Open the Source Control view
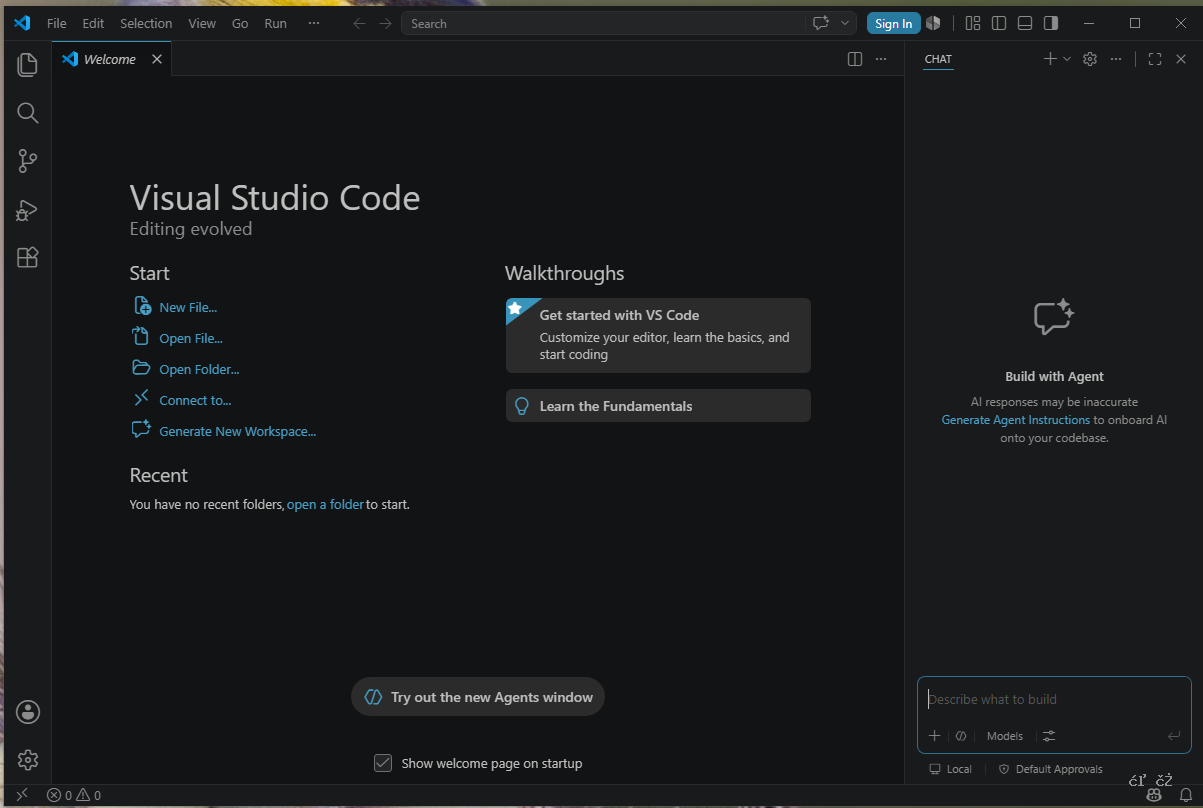The image size is (1203, 808). pyautogui.click(x=28, y=161)
